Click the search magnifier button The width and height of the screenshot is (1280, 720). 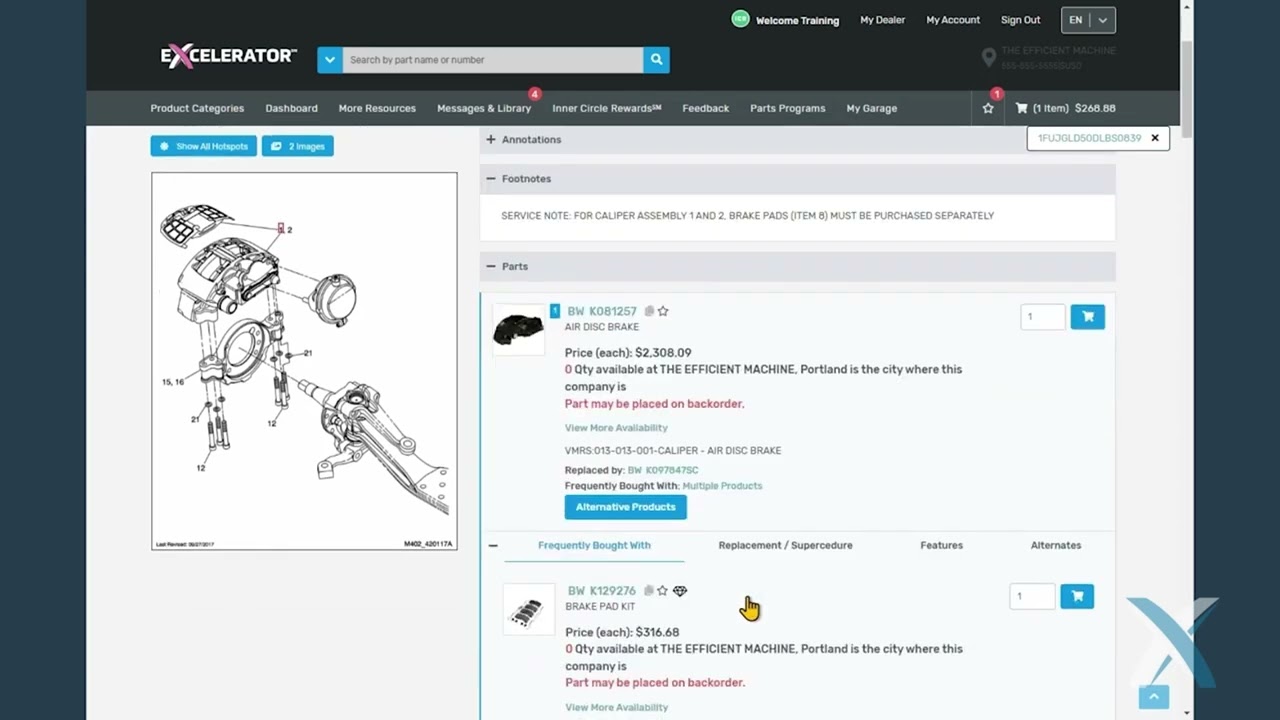(x=656, y=60)
